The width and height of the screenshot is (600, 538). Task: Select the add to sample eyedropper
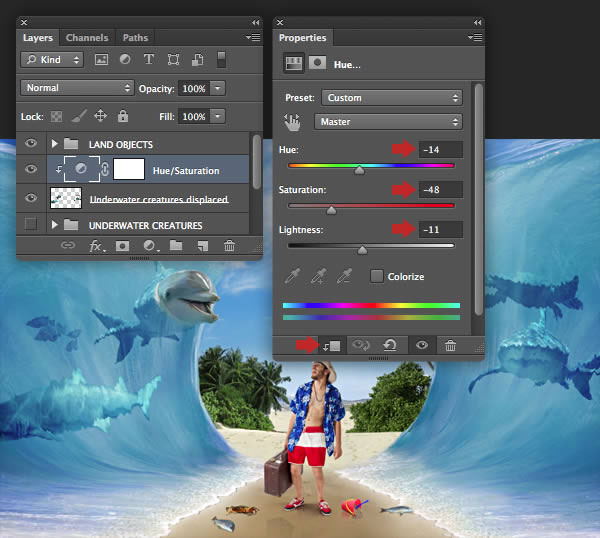(318, 276)
